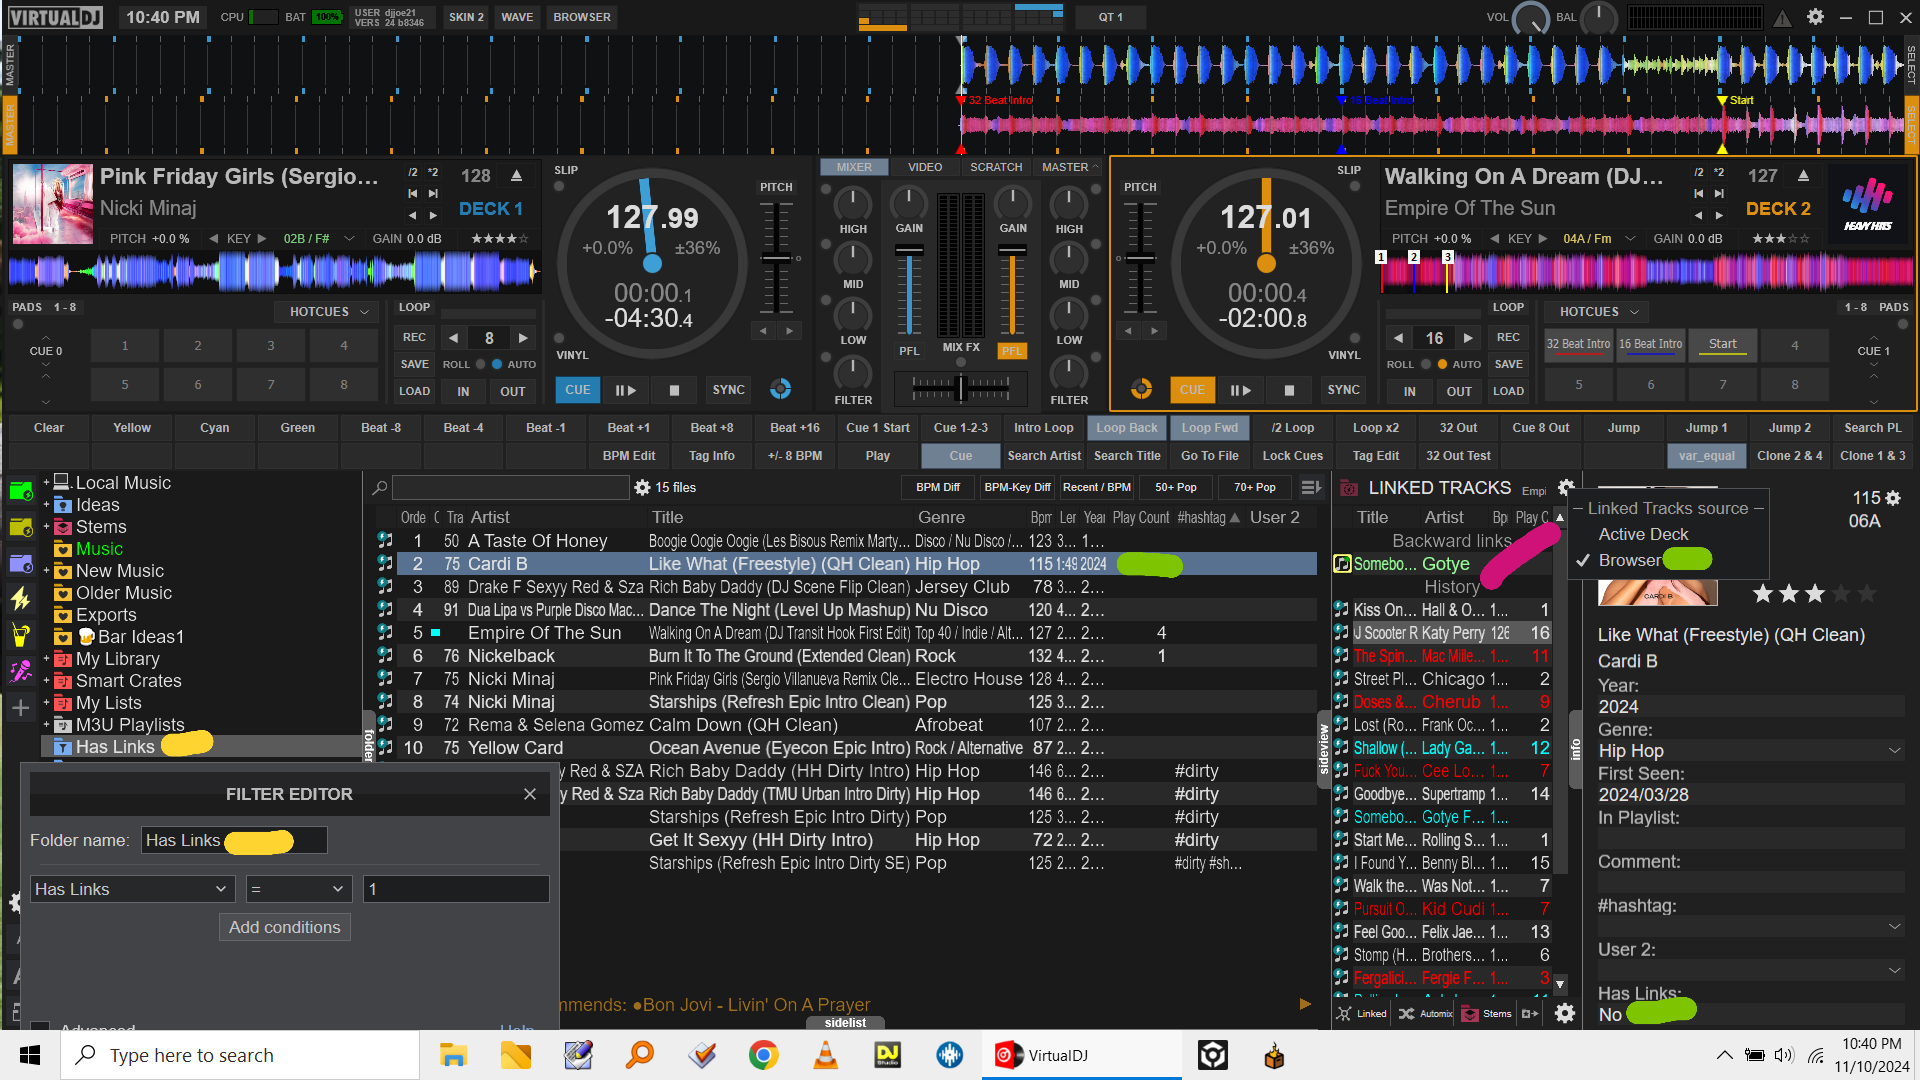This screenshot has height=1080, width=1920.
Task: Eject deck 1 track
Action: click(516, 176)
